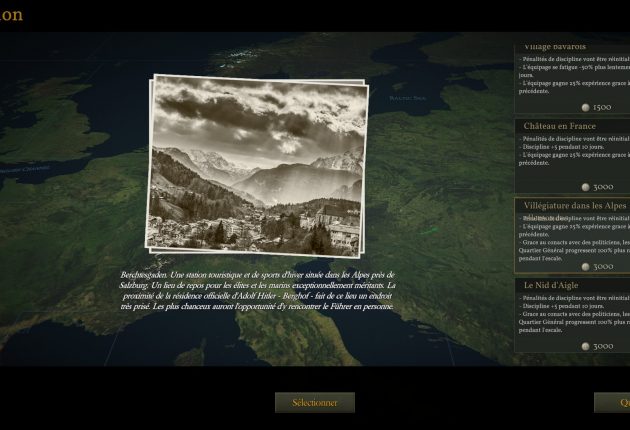The image size is (630, 430).
Task: Choose the Château en France option
Action: click(x=572, y=156)
